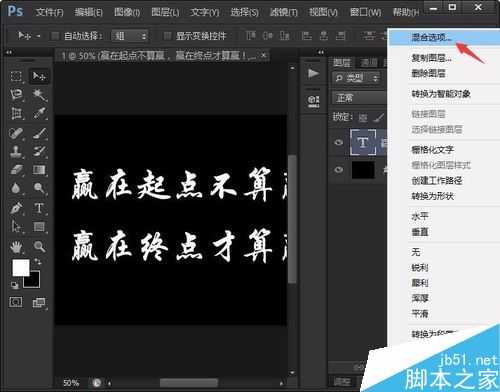Select the Dodge tool
Image resolution: width=500 pixels, height=392 pixels.
point(39,188)
